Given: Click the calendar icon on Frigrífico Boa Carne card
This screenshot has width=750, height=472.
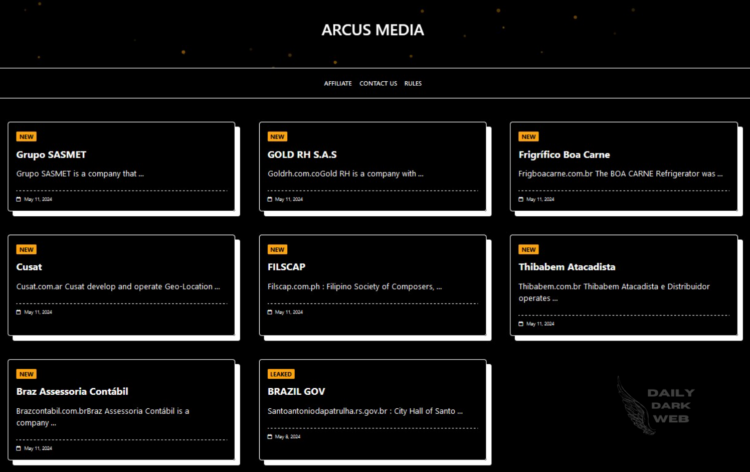Looking at the screenshot, I should pos(521,199).
